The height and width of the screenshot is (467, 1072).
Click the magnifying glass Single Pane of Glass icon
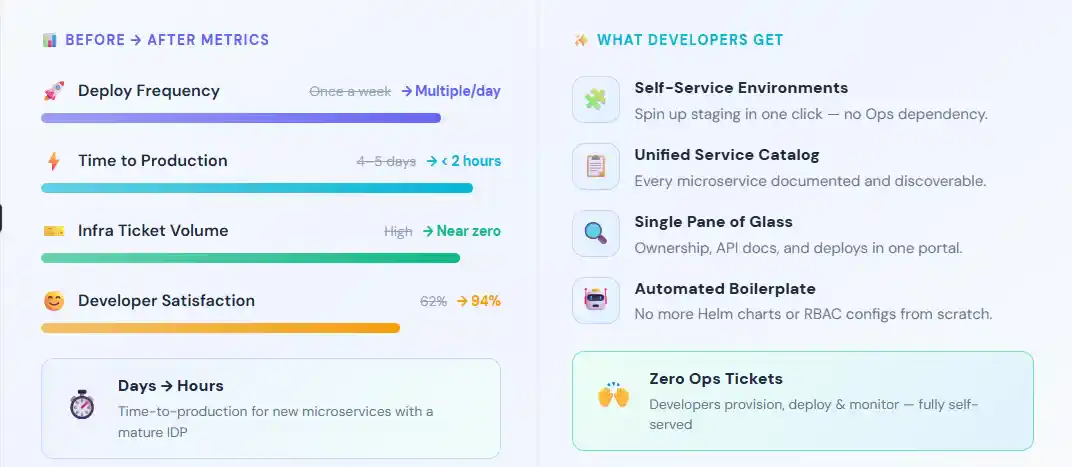click(x=595, y=234)
